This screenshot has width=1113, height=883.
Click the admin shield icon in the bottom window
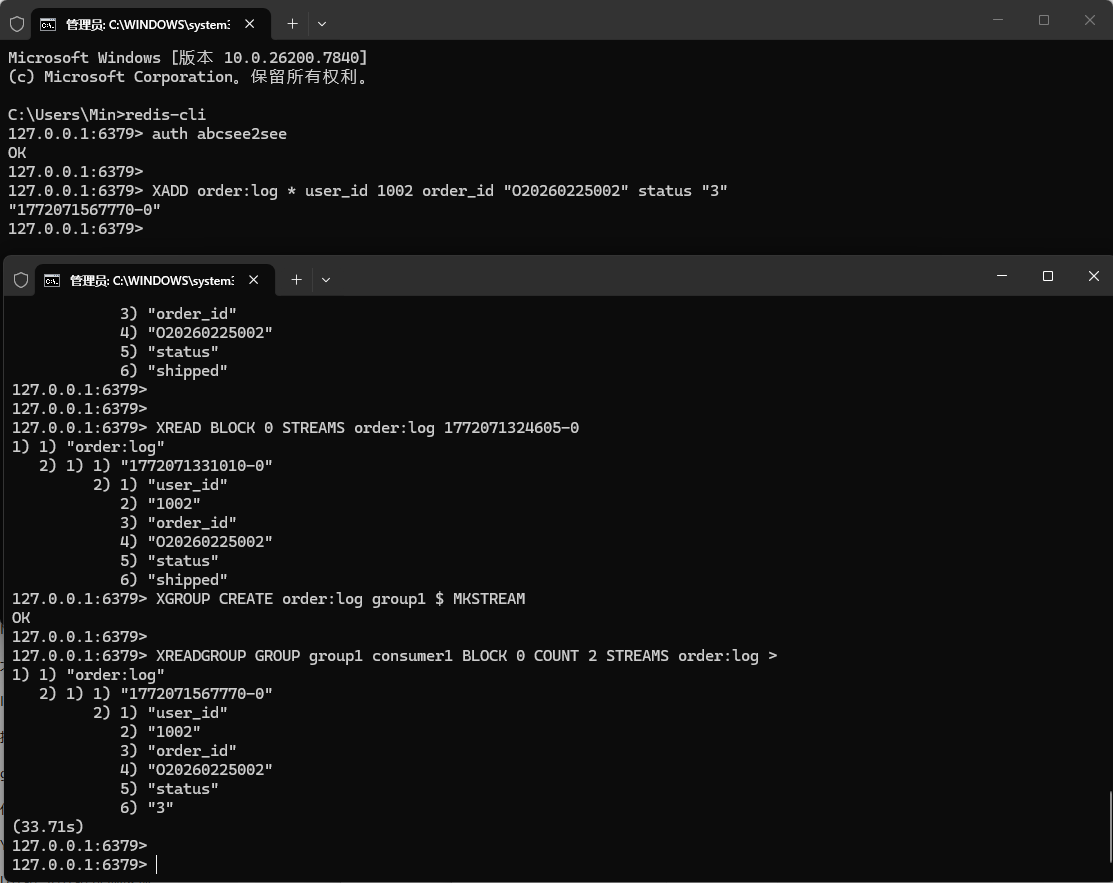pyautogui.click(x=20, y=279)
